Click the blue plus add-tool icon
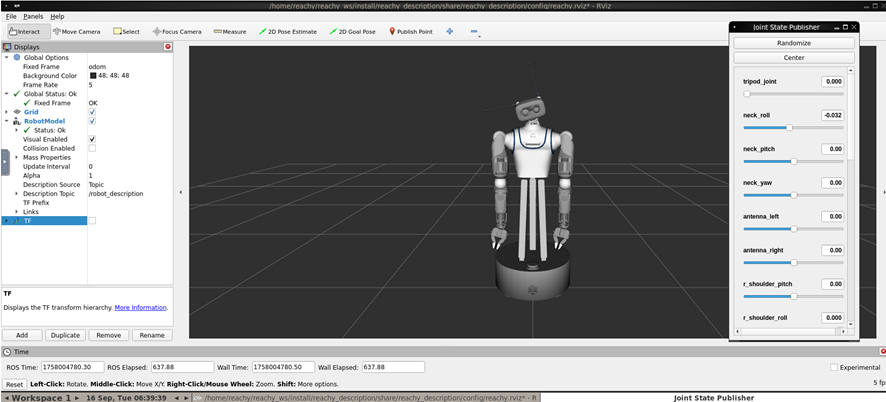 (x=449, y=31)
